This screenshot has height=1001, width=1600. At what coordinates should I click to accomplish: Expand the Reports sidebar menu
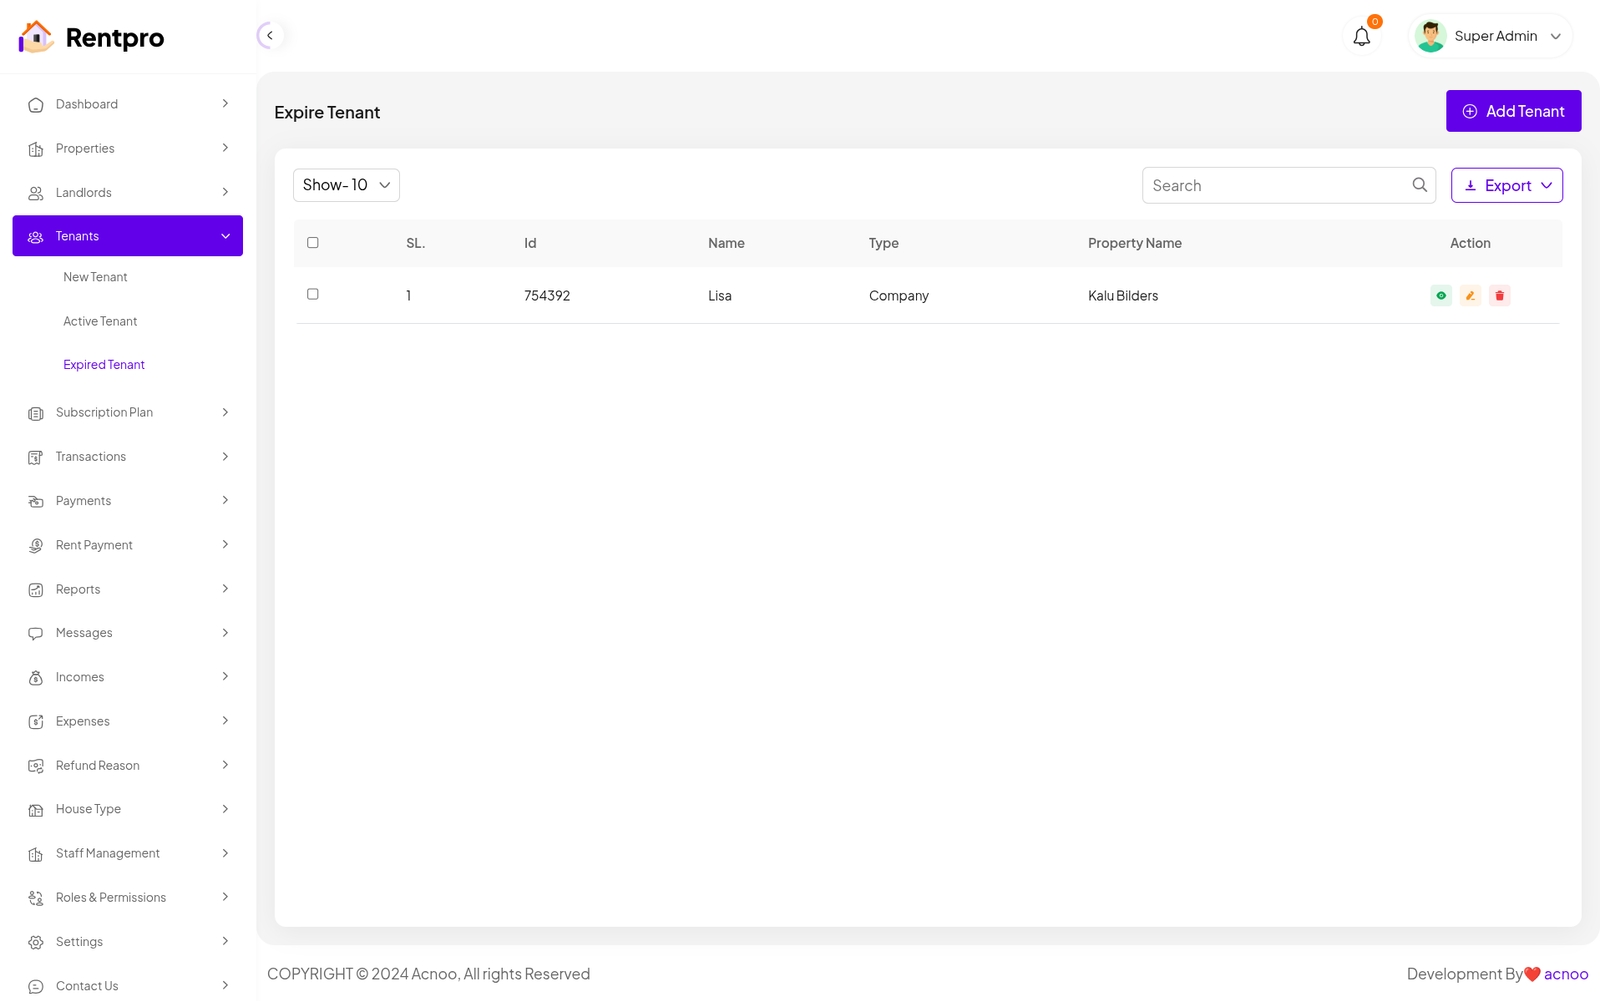pyautogui.click(x=127, y=589)
